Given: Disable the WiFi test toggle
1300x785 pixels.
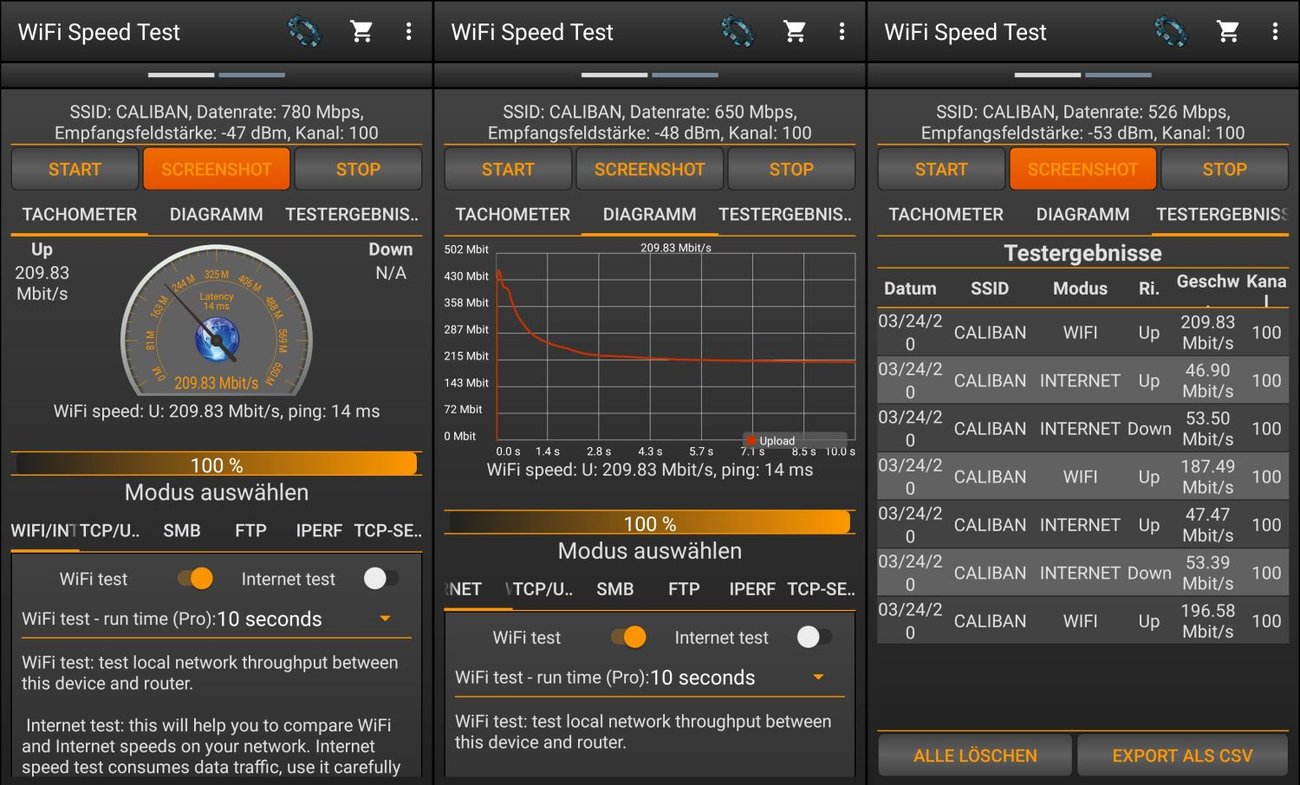Looking at the screenshot, I should pos(196,578).
